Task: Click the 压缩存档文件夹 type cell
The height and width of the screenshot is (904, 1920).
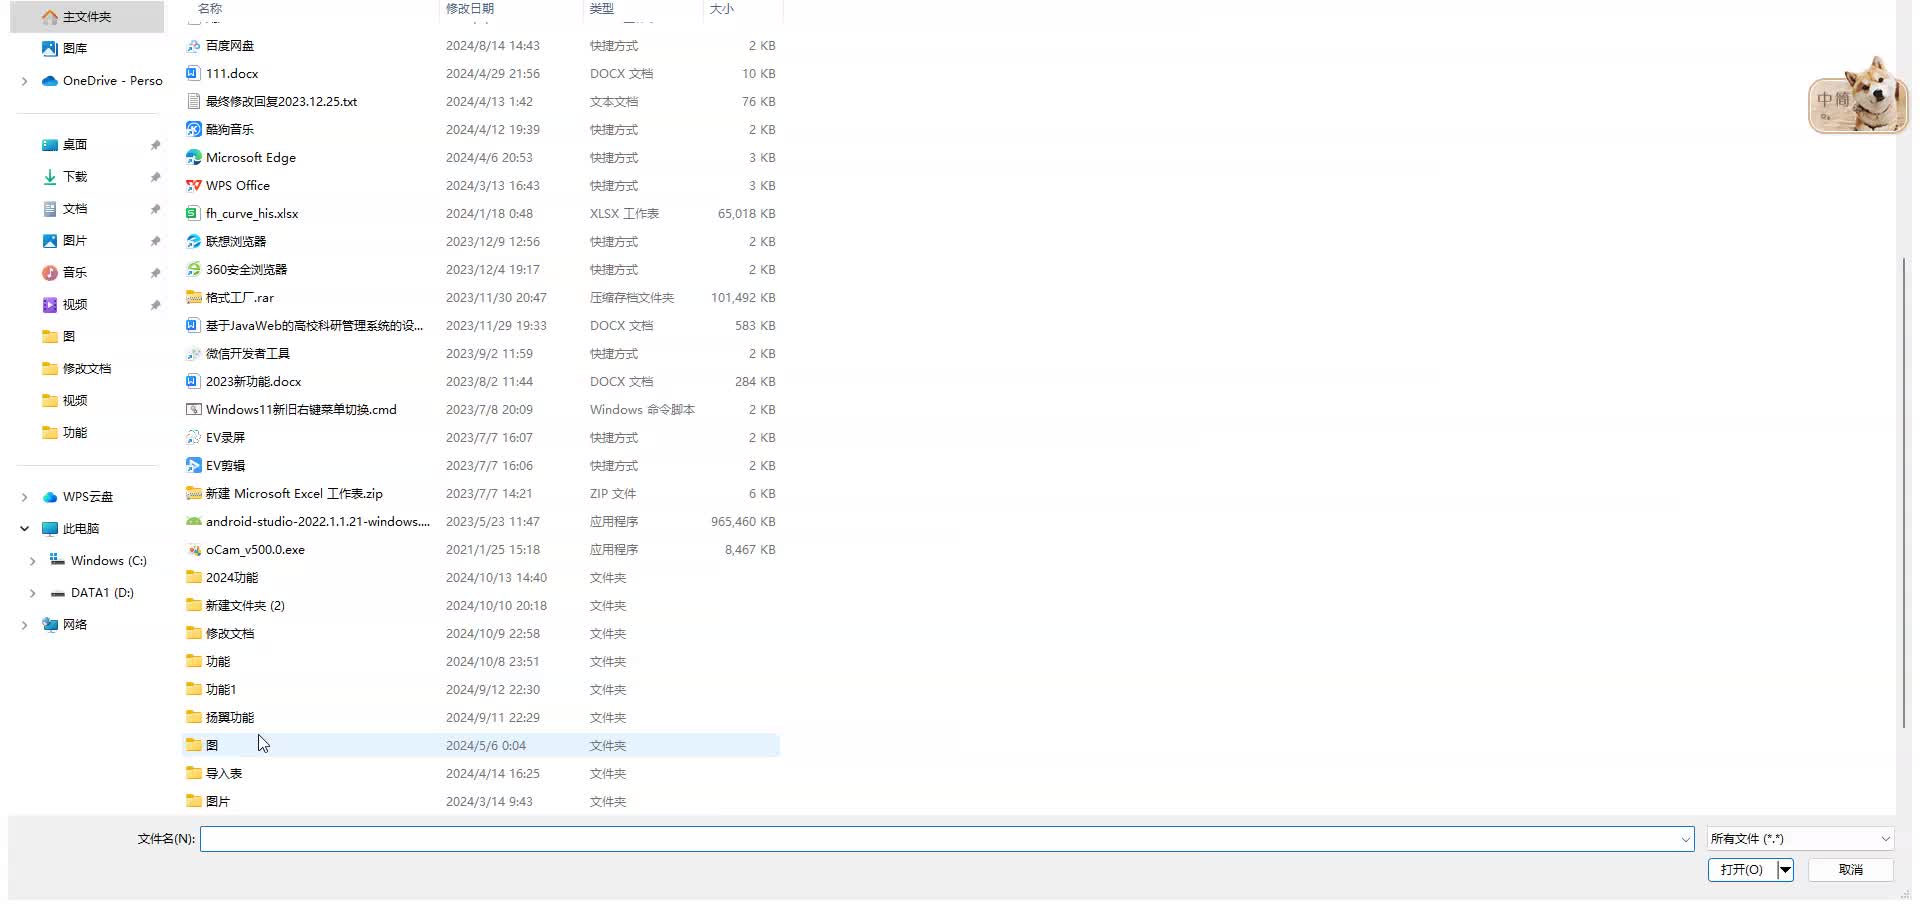Action: pos(632,298)
